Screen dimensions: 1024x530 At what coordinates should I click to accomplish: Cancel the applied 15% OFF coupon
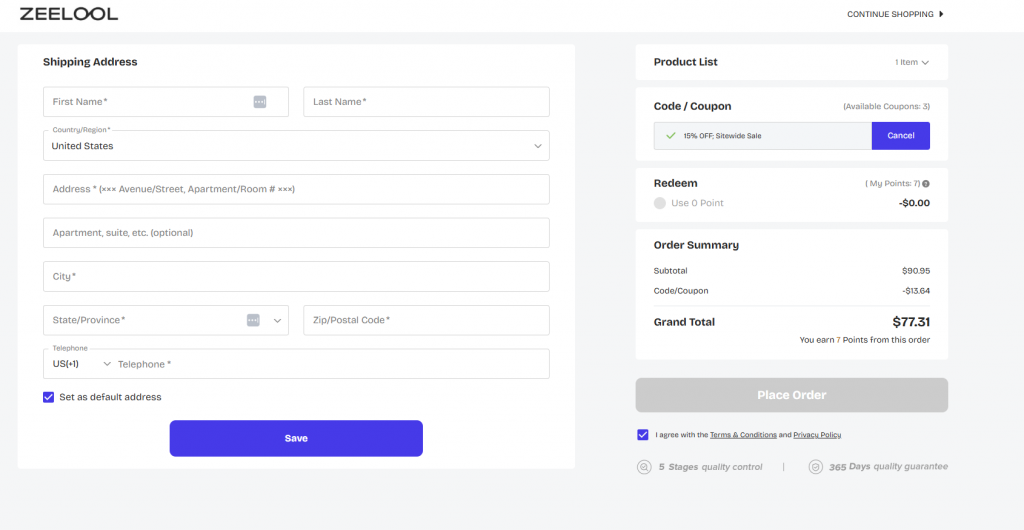900,136
